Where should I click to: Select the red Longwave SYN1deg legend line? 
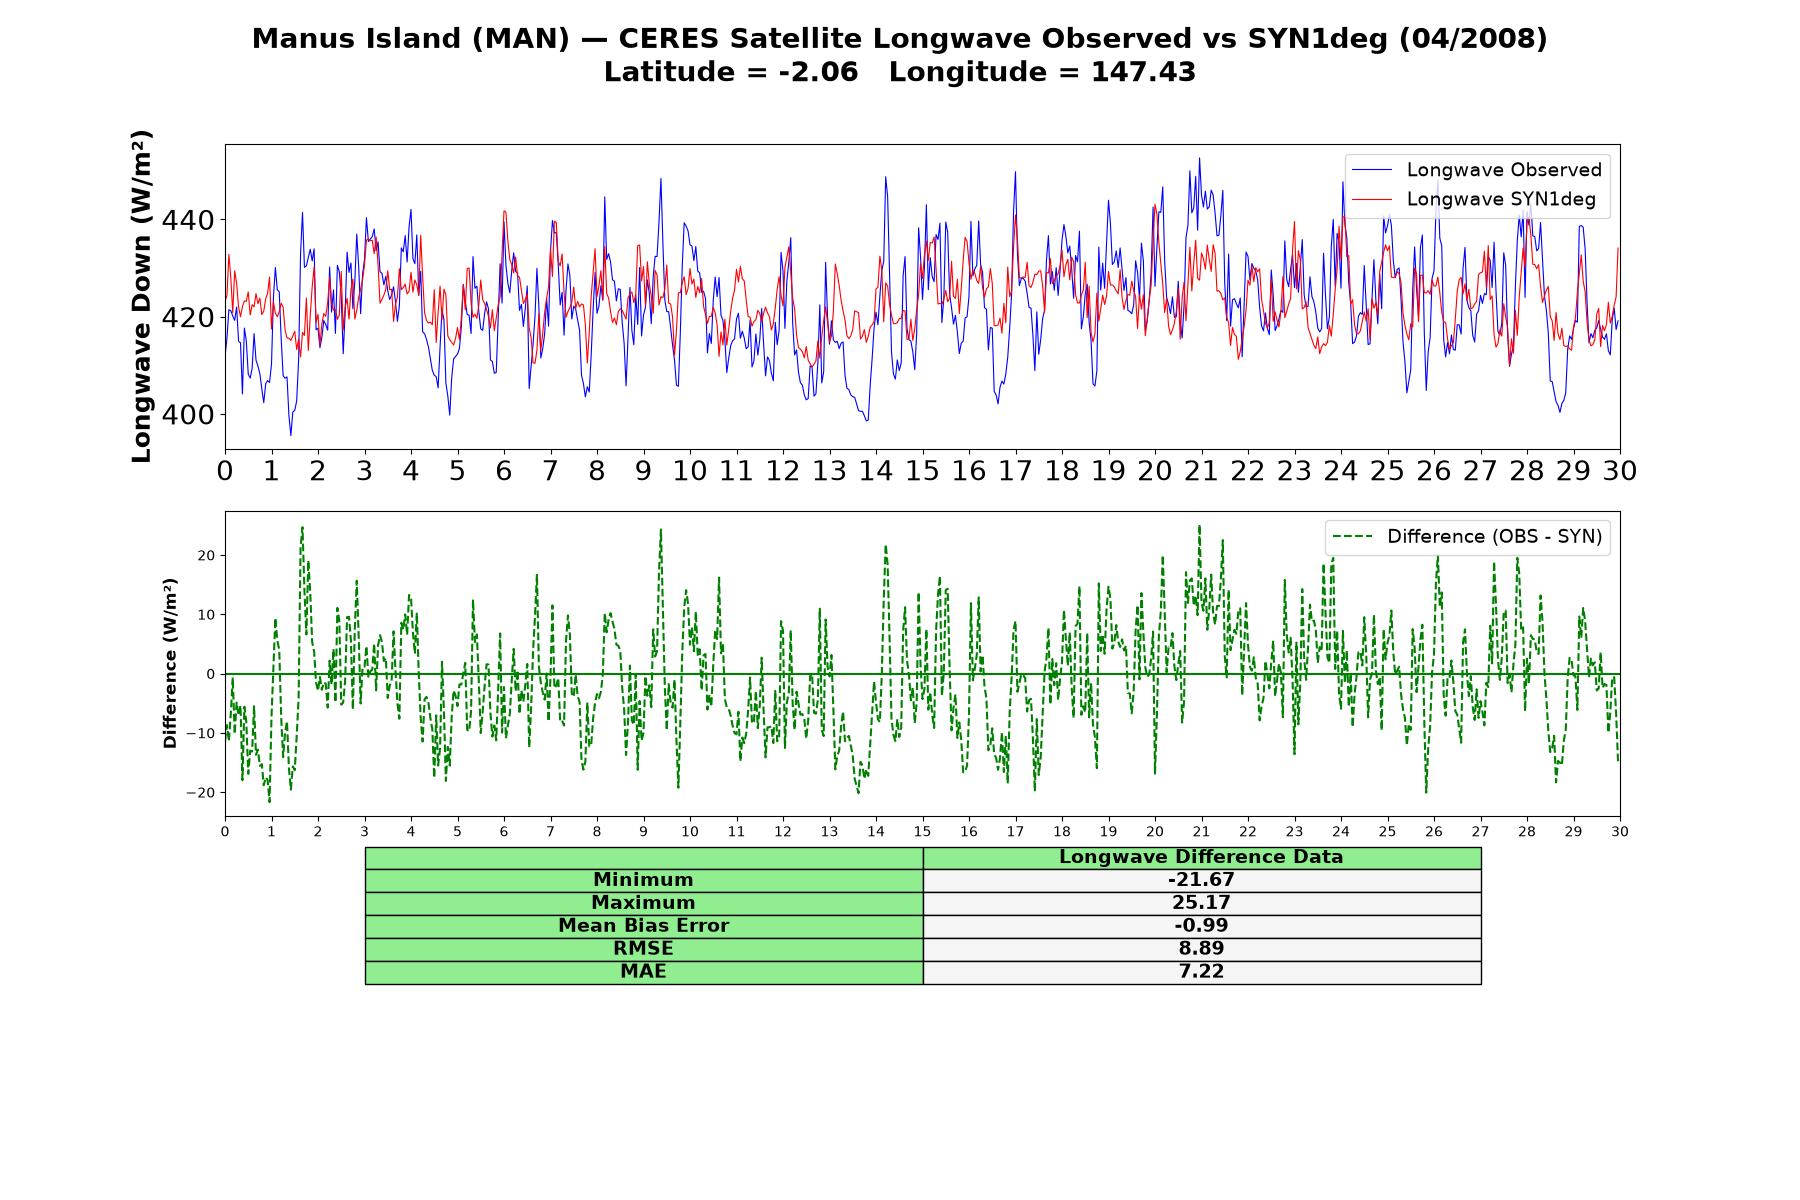(x=1372, y=199)
